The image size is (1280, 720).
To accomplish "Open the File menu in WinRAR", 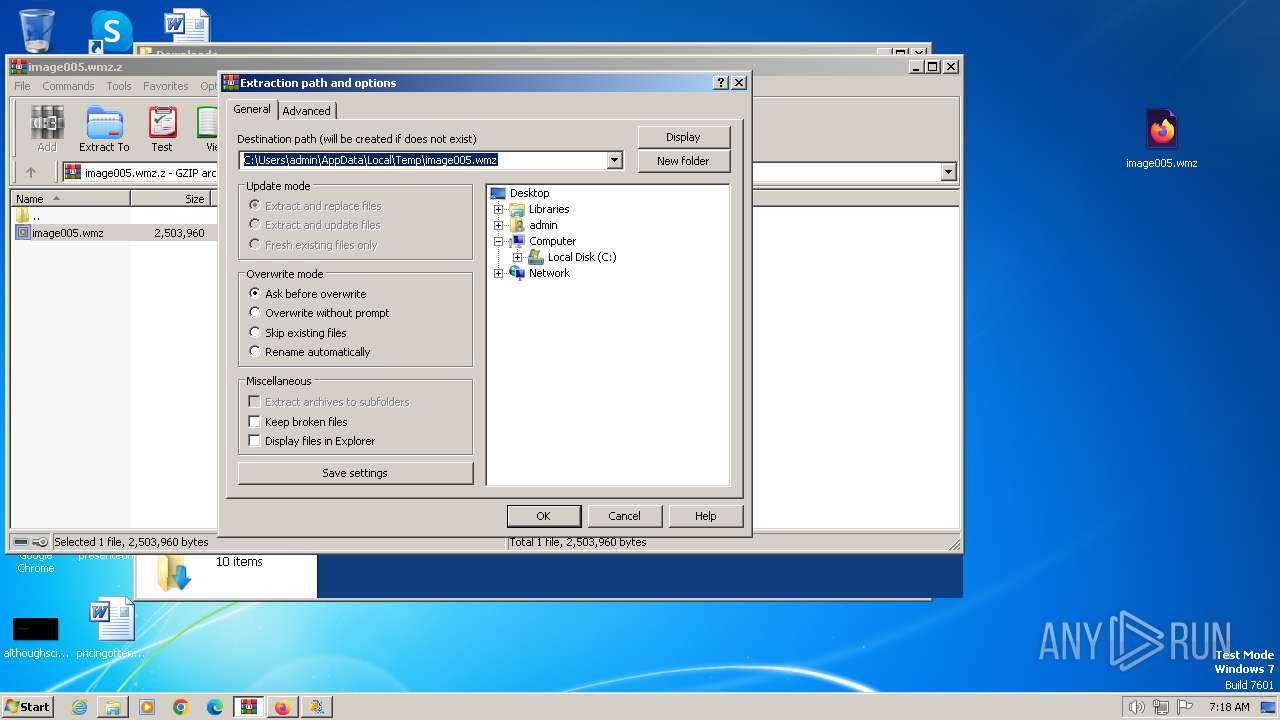I will point(22,86).
